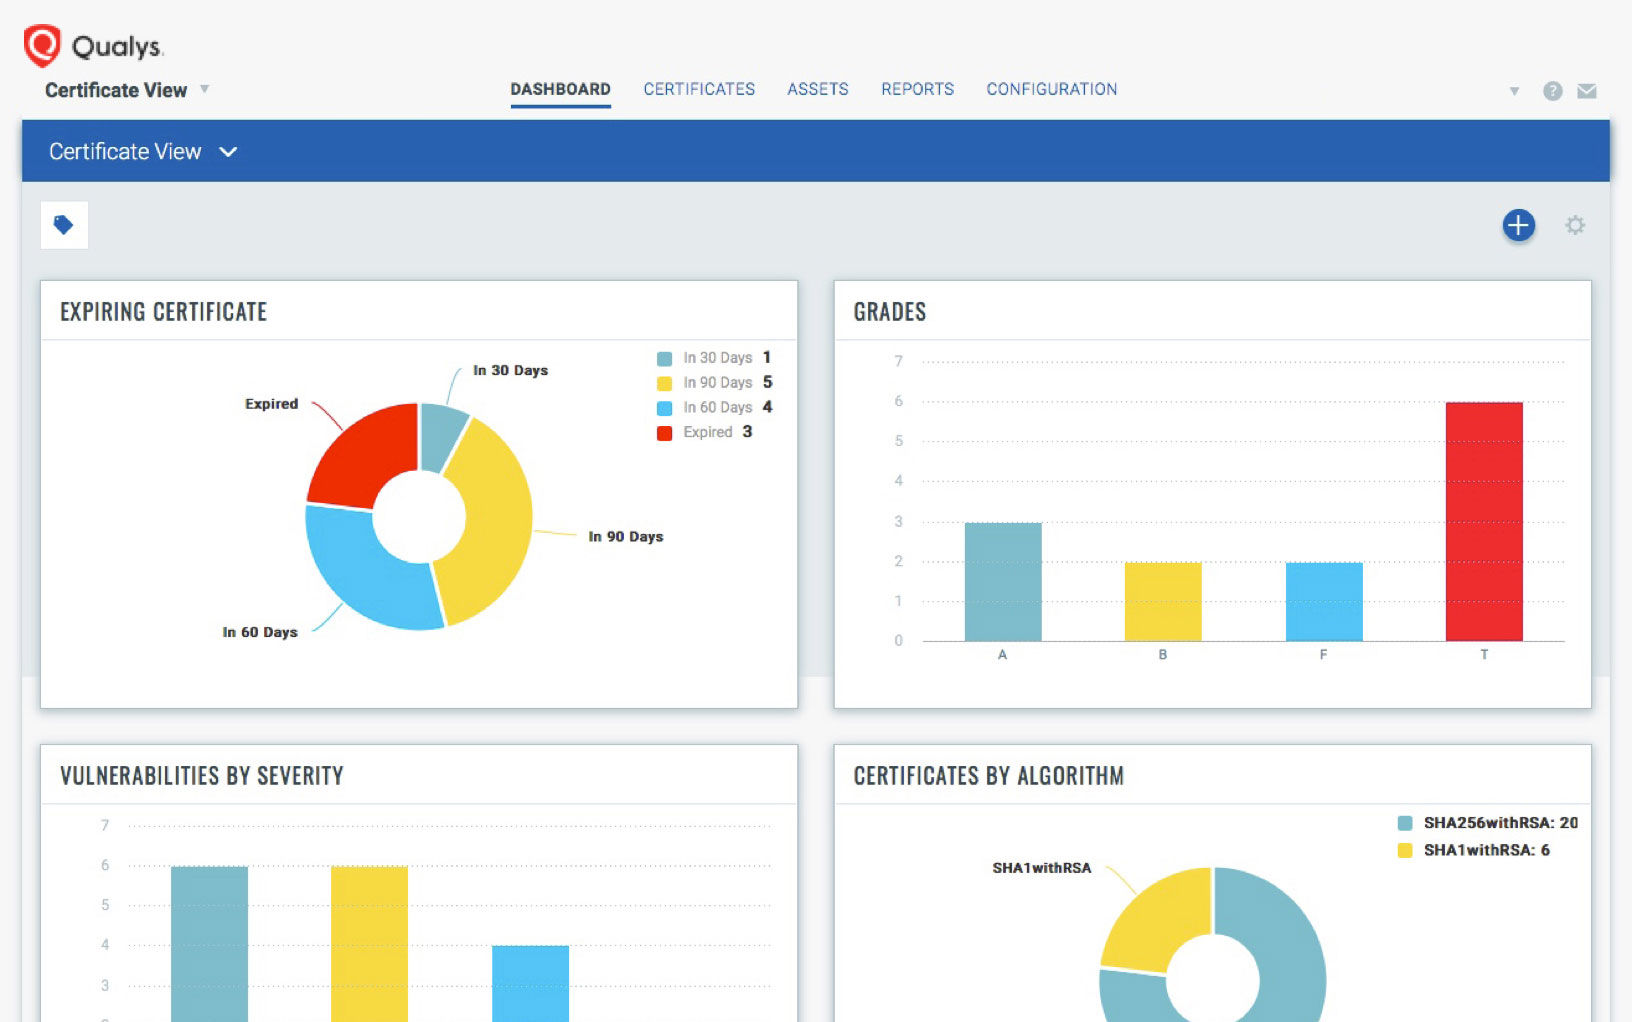Click the red T bar in Grades chart
1632x1022 pixels.
point(1483,520)
